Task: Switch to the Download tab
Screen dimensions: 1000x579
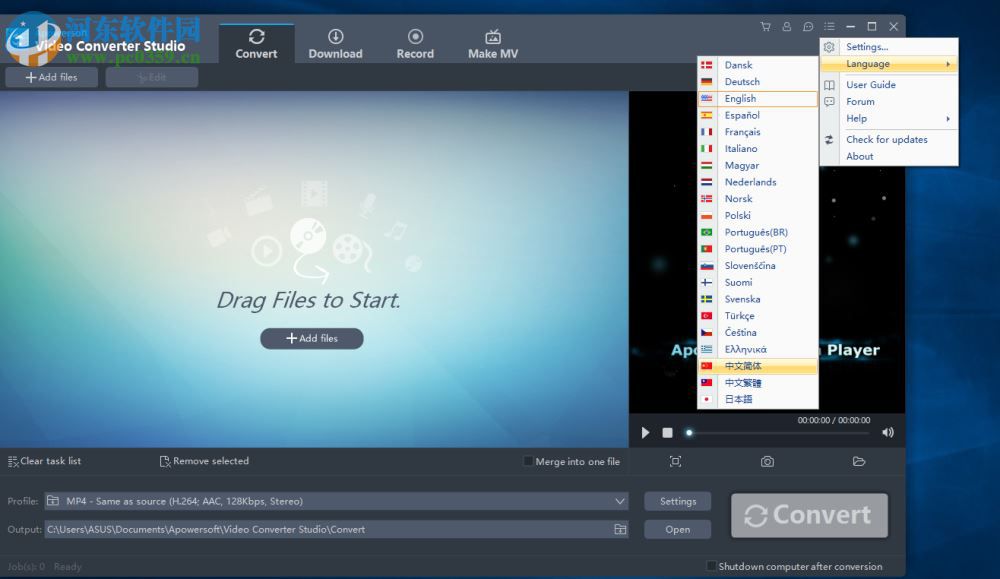Action: click(335, 44)
